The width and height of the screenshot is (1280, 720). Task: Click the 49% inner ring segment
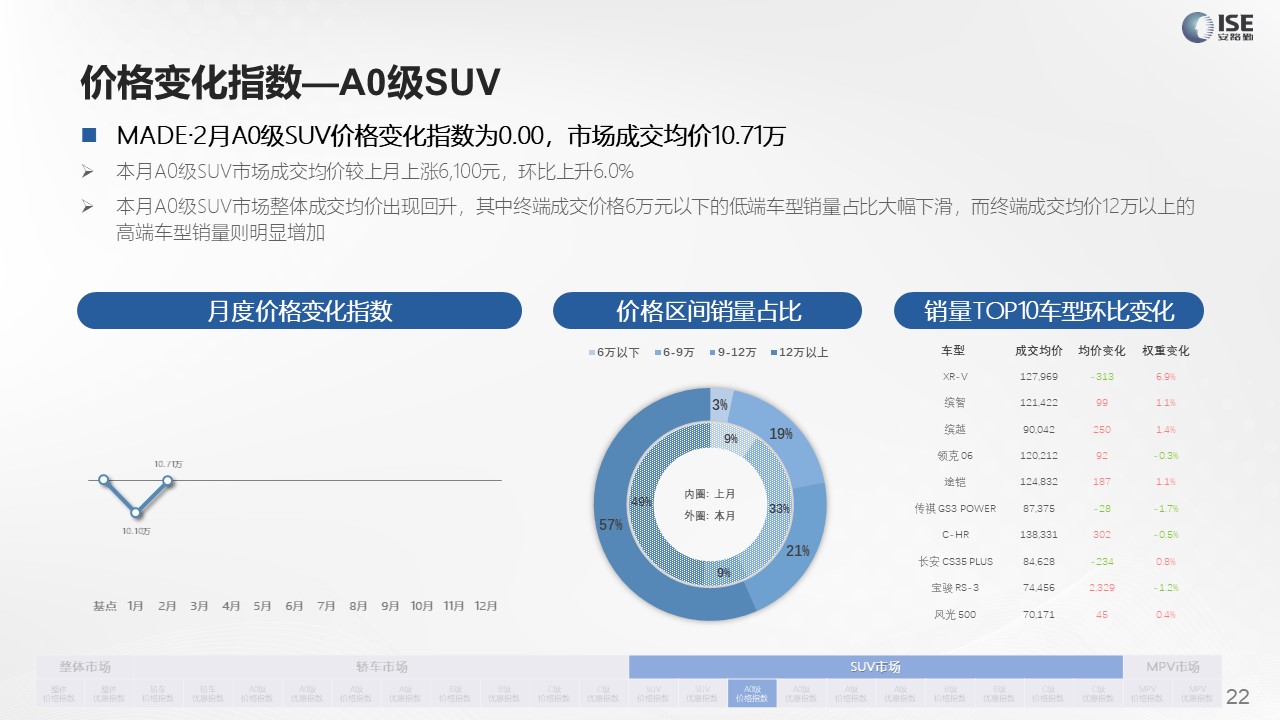pos(641,501)
